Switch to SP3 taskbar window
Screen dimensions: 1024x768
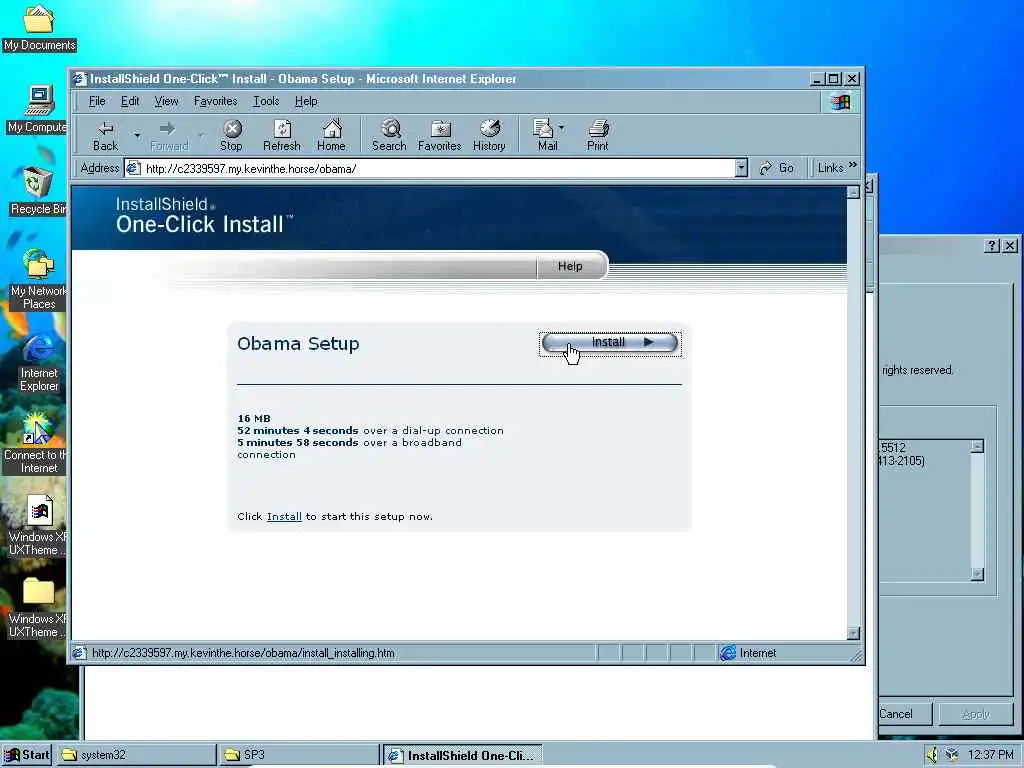point(299,755)
